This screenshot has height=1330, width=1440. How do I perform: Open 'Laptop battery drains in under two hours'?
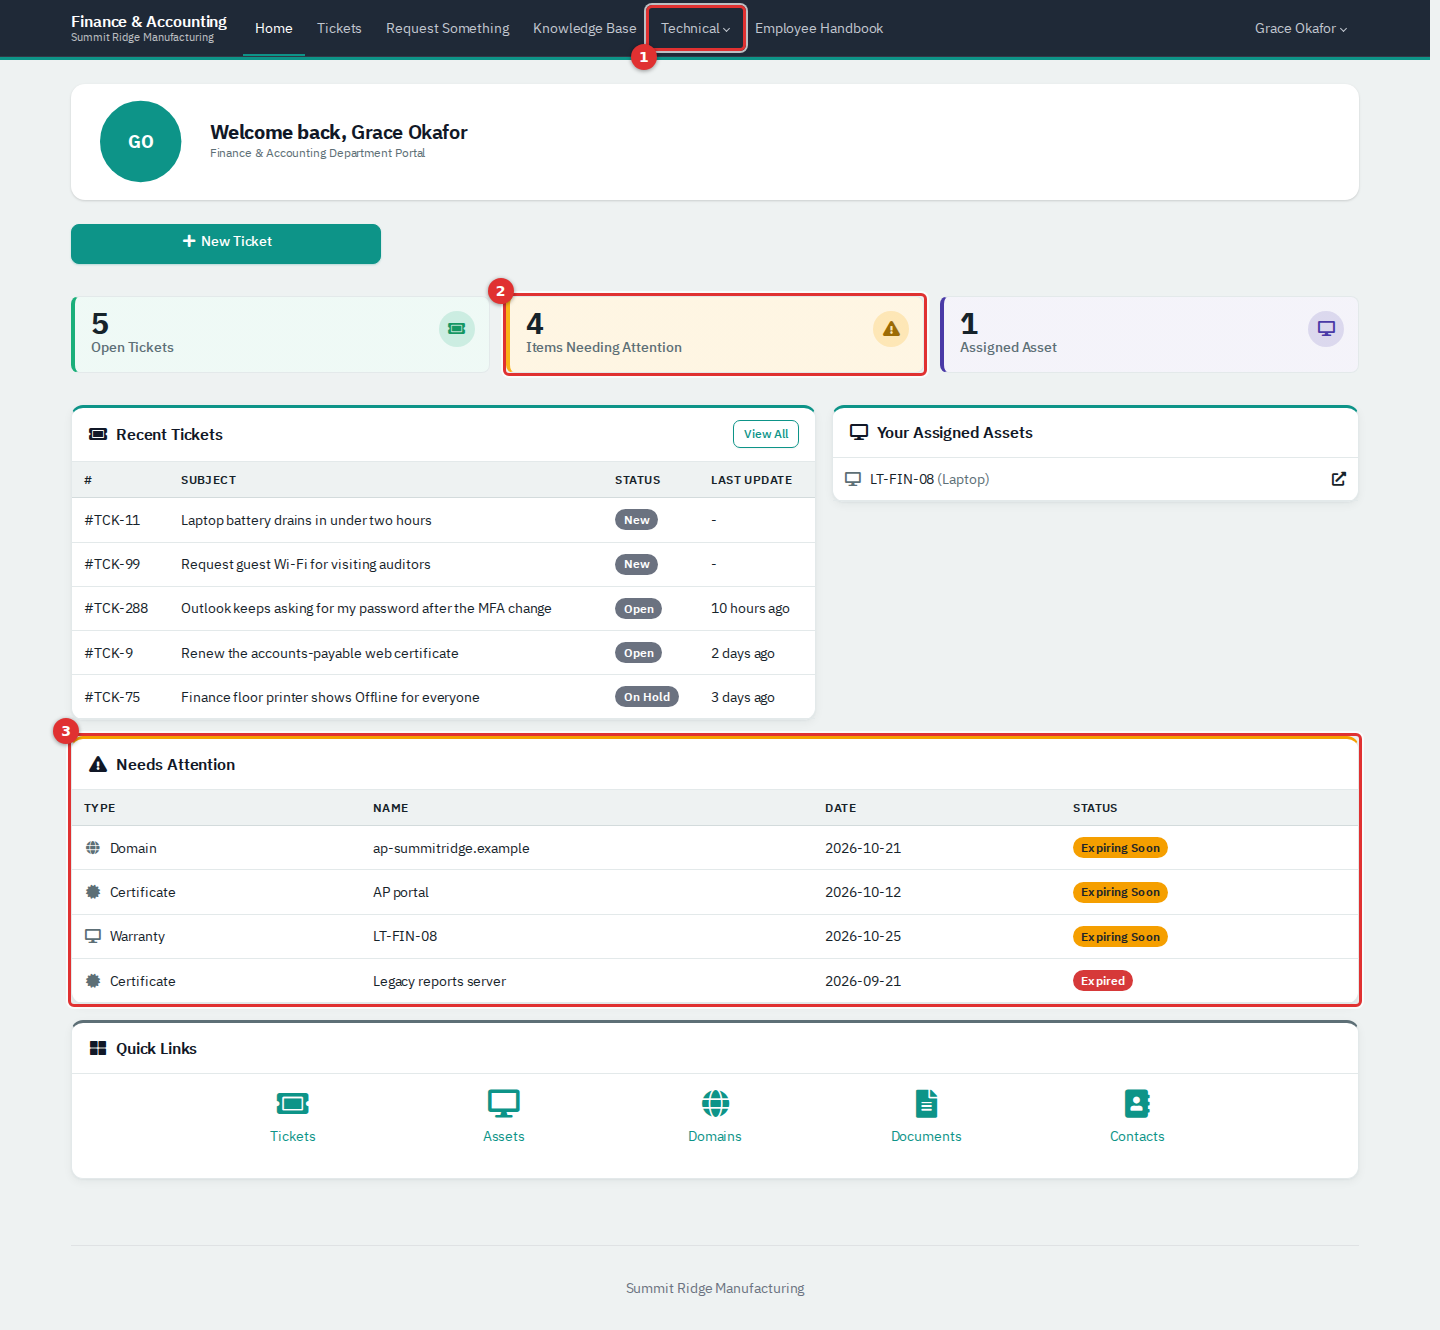pyautogui.click(x=306, y=520)
